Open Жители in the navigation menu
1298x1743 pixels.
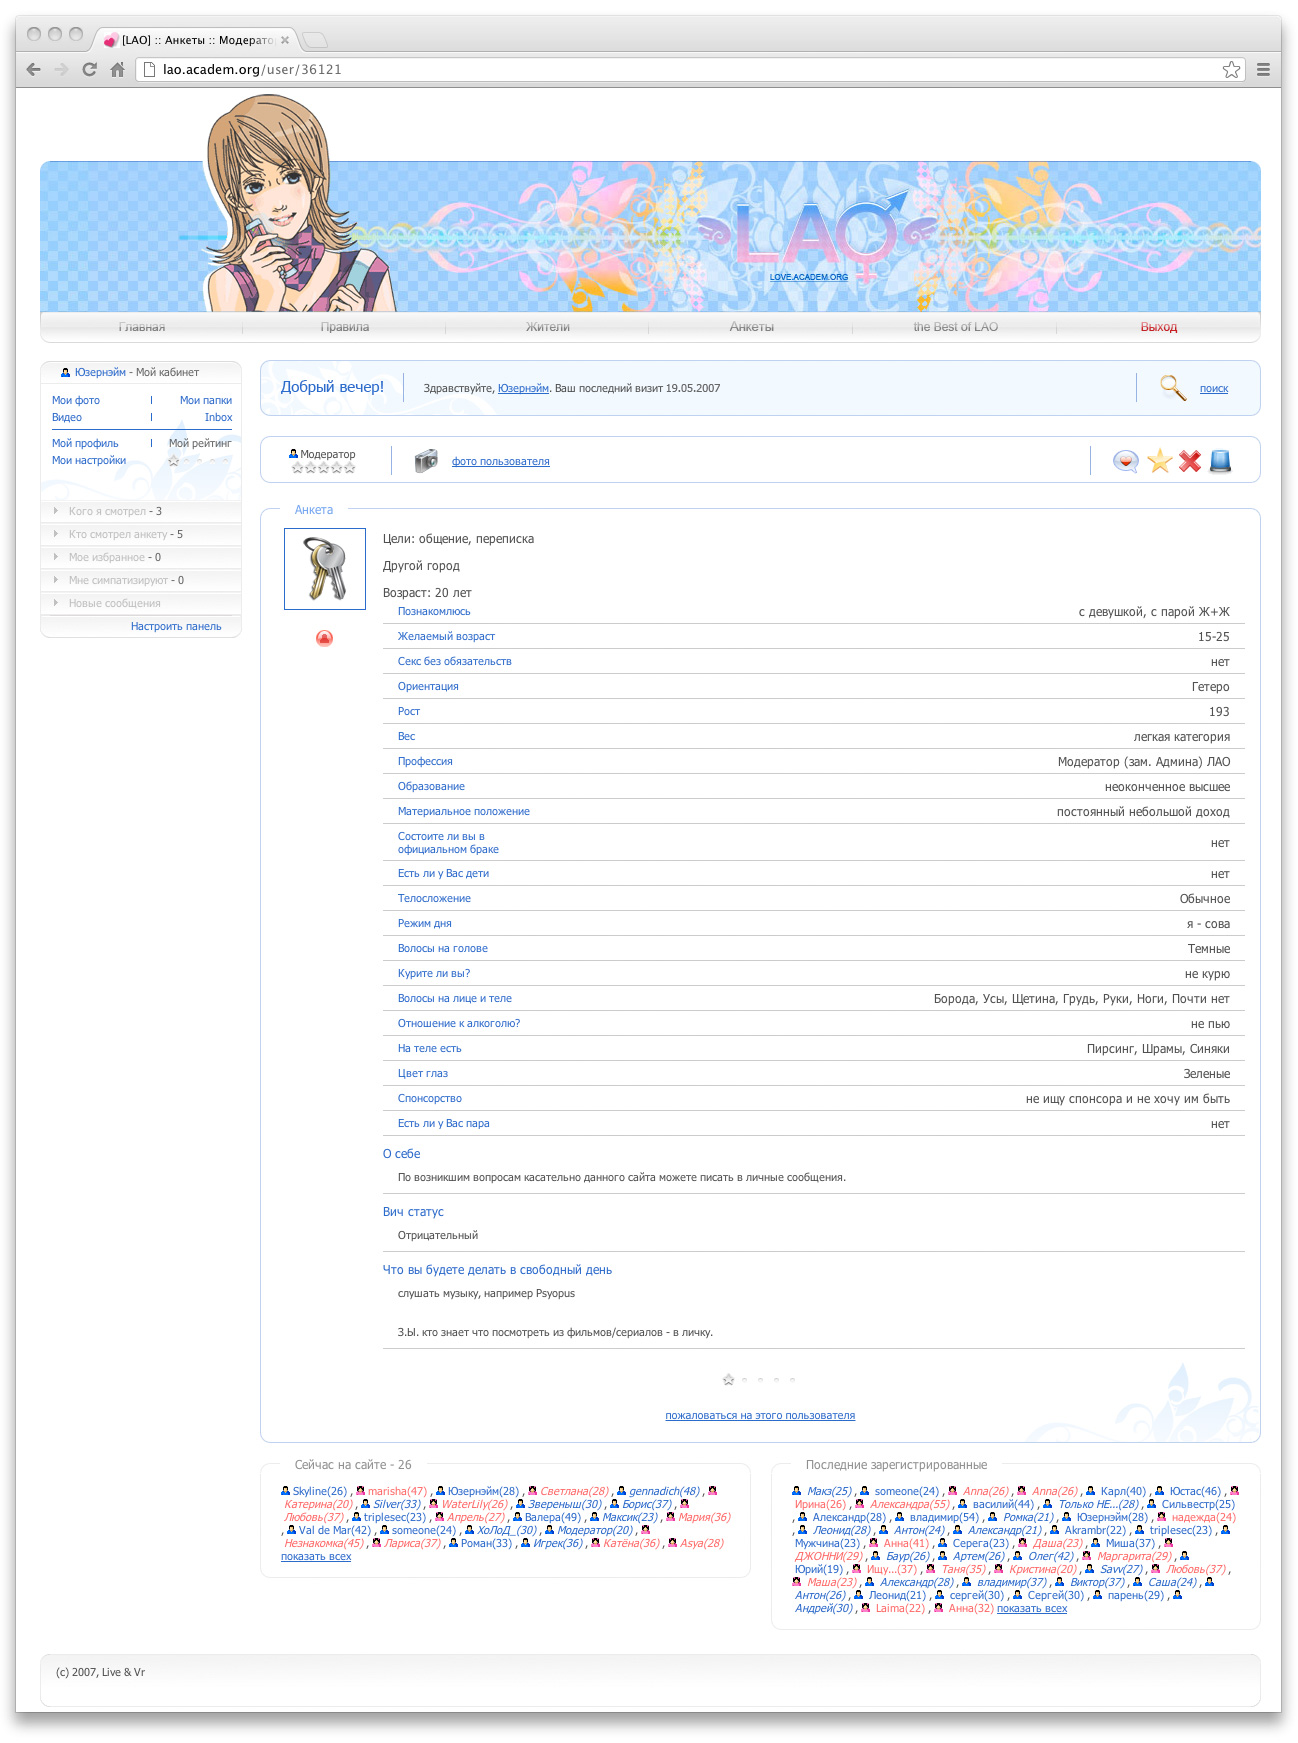coord(548,327)
